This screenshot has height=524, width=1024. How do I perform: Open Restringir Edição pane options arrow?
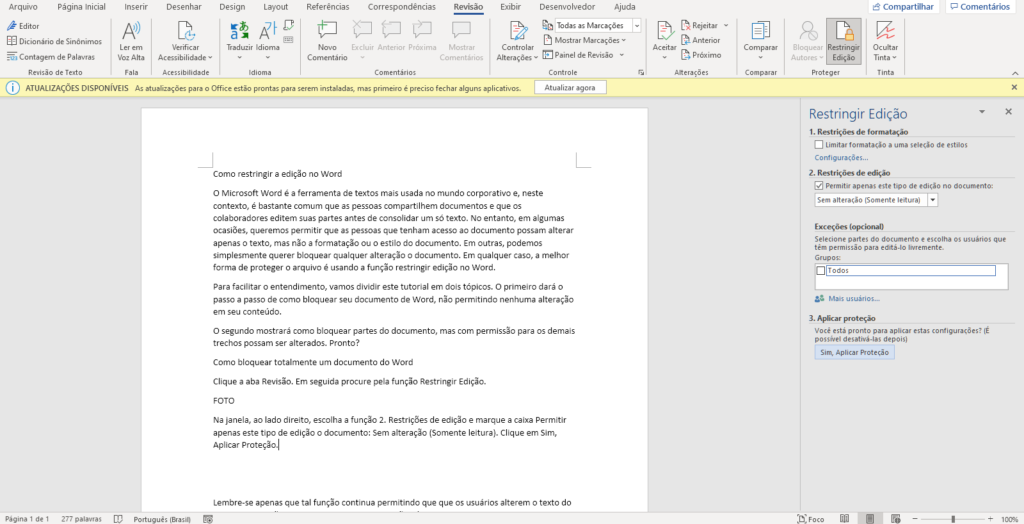(x=981, y=112)
